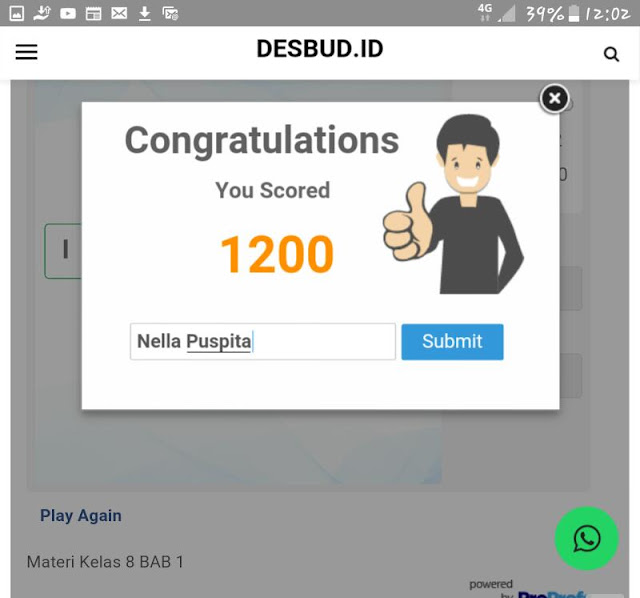Click the search magnifier icon
The width and height of the screenshot is (640, 598).
(611, 54)
